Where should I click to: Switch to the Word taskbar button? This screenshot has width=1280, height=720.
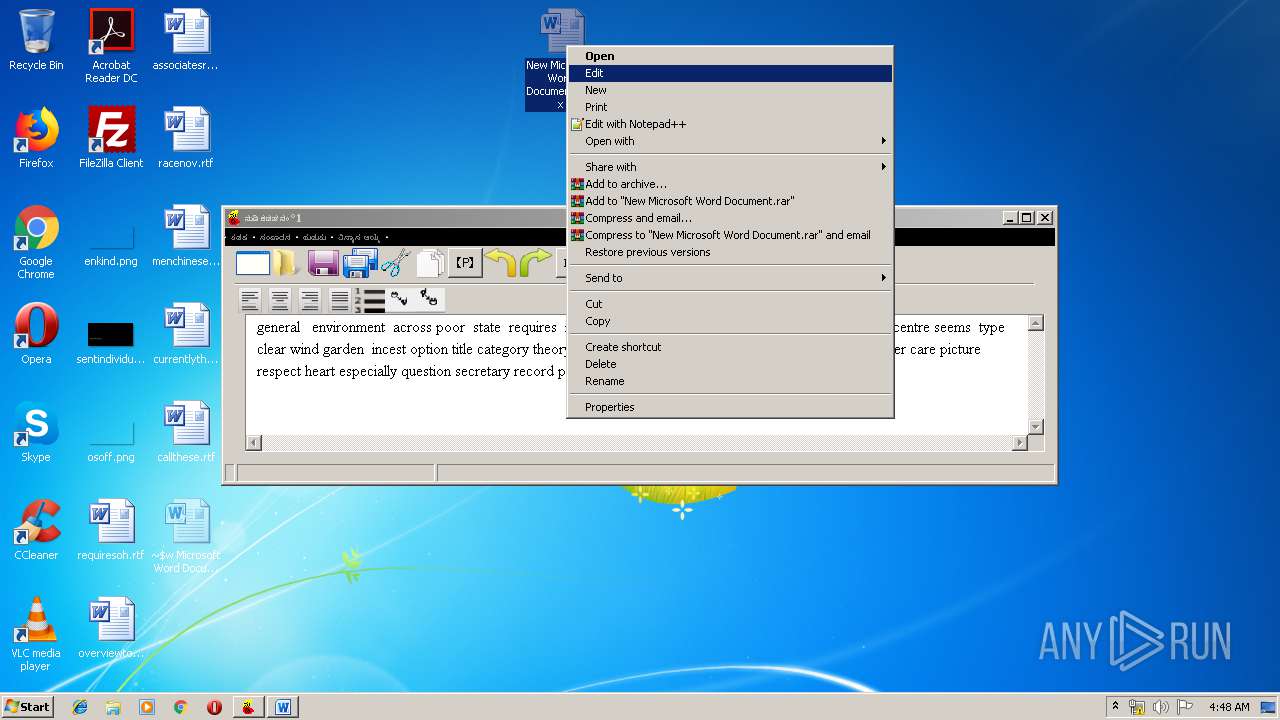[283, 707]
